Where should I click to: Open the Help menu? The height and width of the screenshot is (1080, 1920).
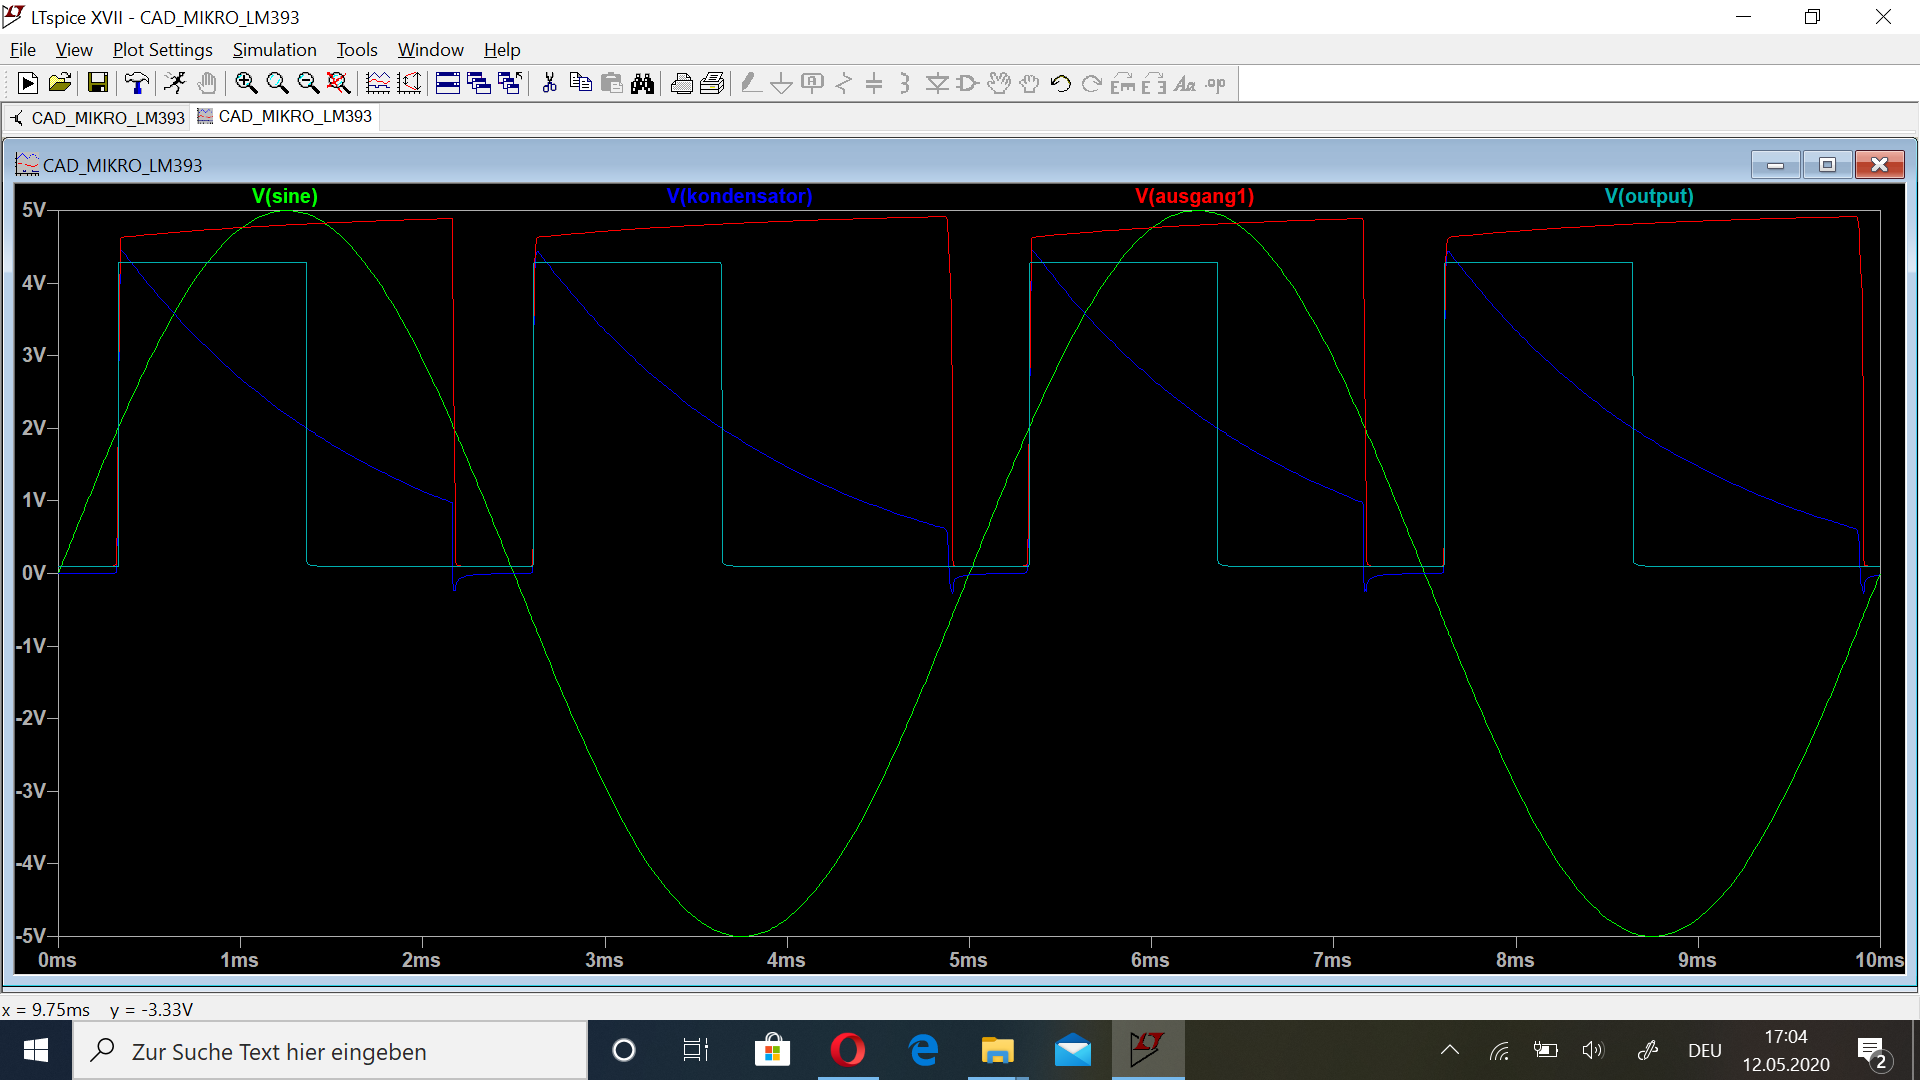502,50
